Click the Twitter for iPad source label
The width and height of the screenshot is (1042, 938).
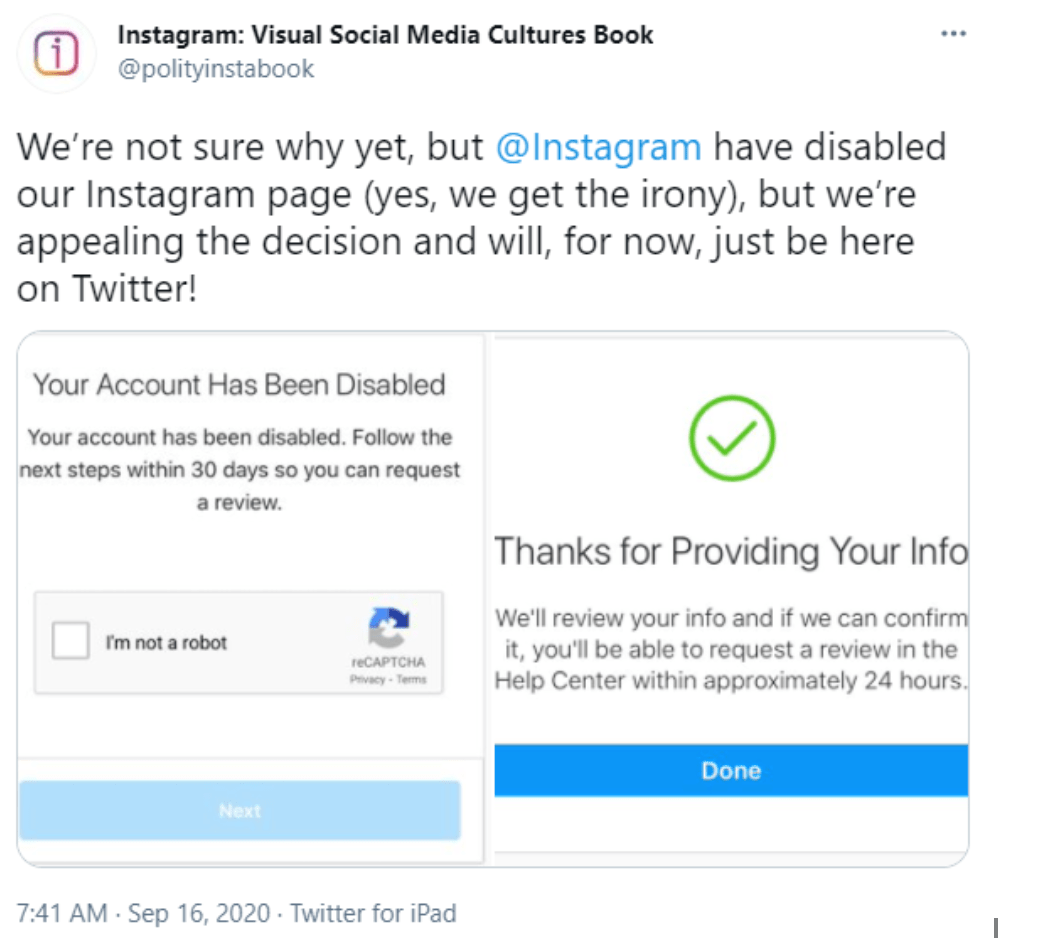373,913
